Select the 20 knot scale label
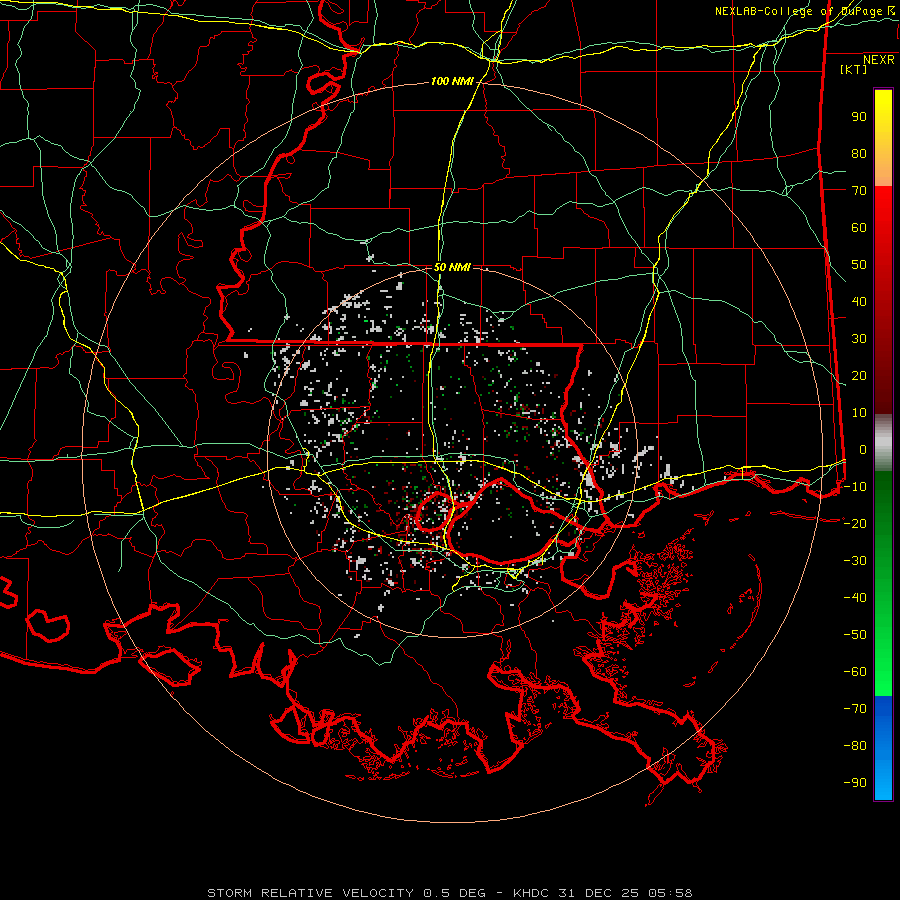The width and height of the screenshot is (900, 900). (x=859, y=375)
